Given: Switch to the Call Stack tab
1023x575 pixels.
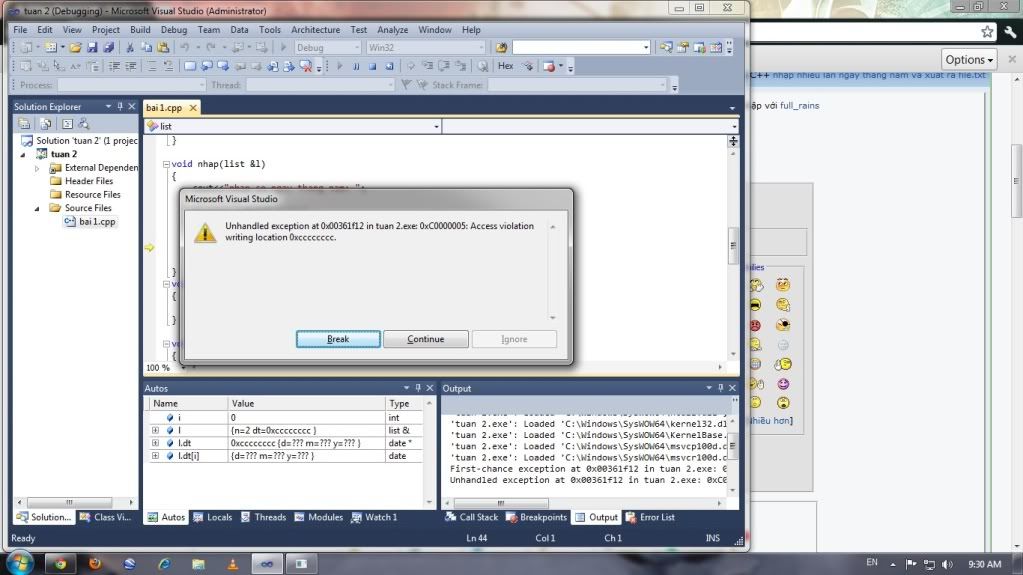Looking at the screenshot, I should pyautogui.click(x=472, y=517).
